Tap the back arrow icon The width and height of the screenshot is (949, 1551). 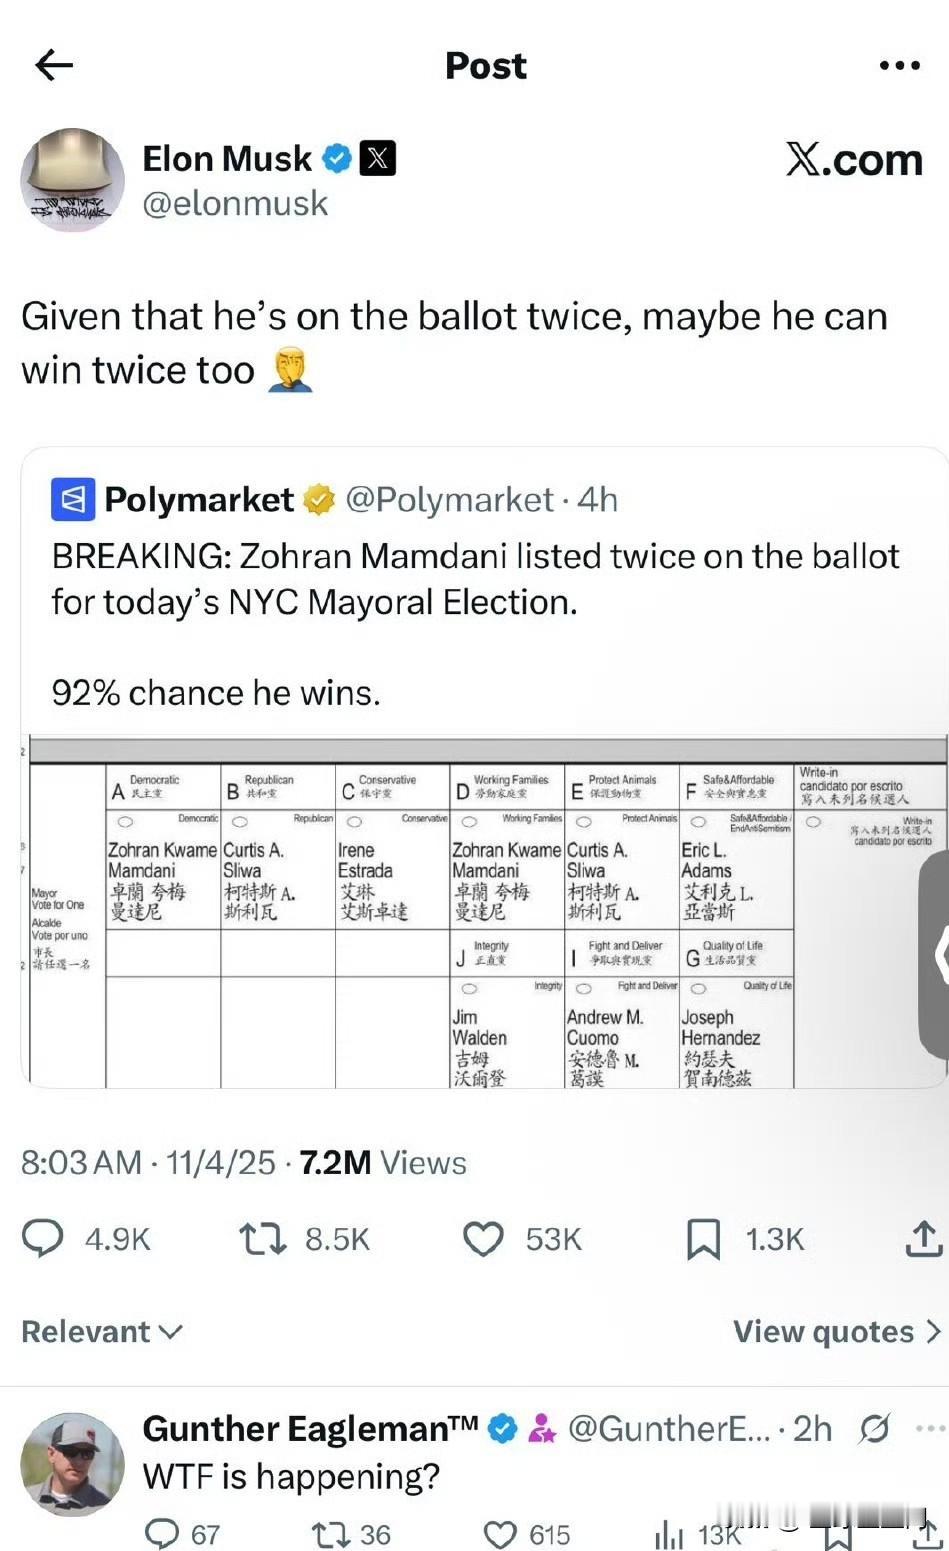[x=54, y=66]
